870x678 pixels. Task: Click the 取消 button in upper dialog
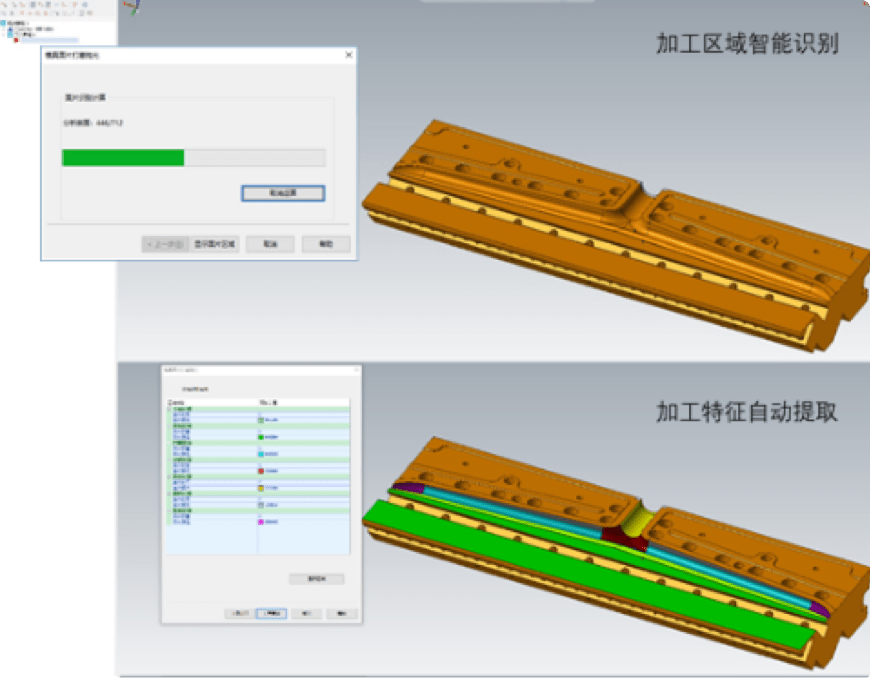(x=270, y=244)
